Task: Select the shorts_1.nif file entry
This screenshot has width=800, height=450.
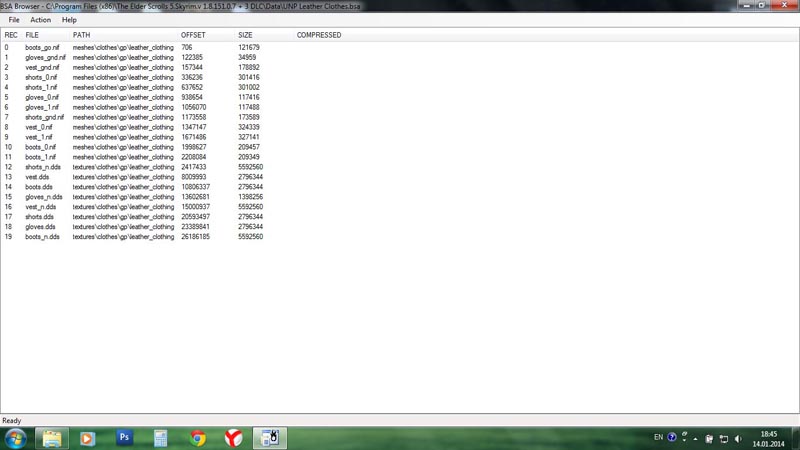Action: pos(41,87)
